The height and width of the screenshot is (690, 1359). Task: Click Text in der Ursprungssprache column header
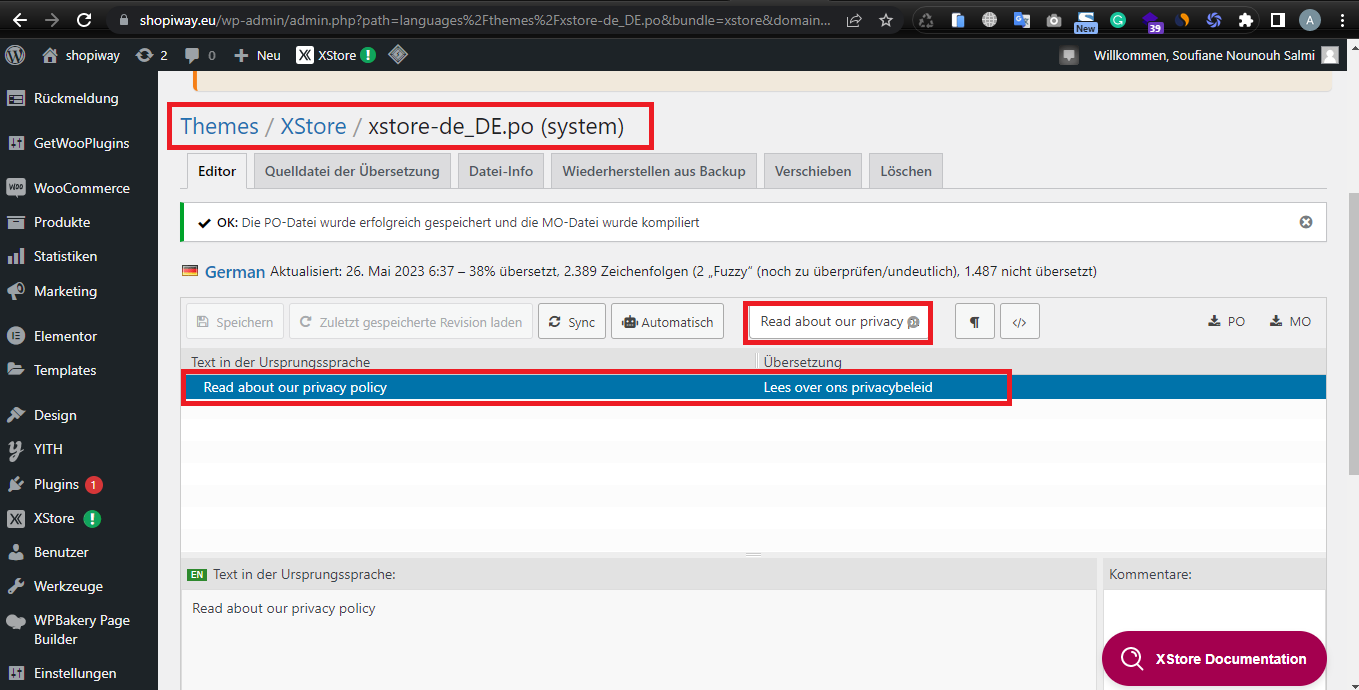(280, 362)
